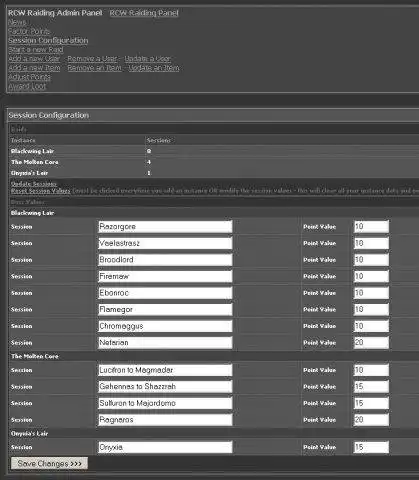419x480 pixels.
Task: Focus the Vaelastrasz session name field
Action: 165,243
